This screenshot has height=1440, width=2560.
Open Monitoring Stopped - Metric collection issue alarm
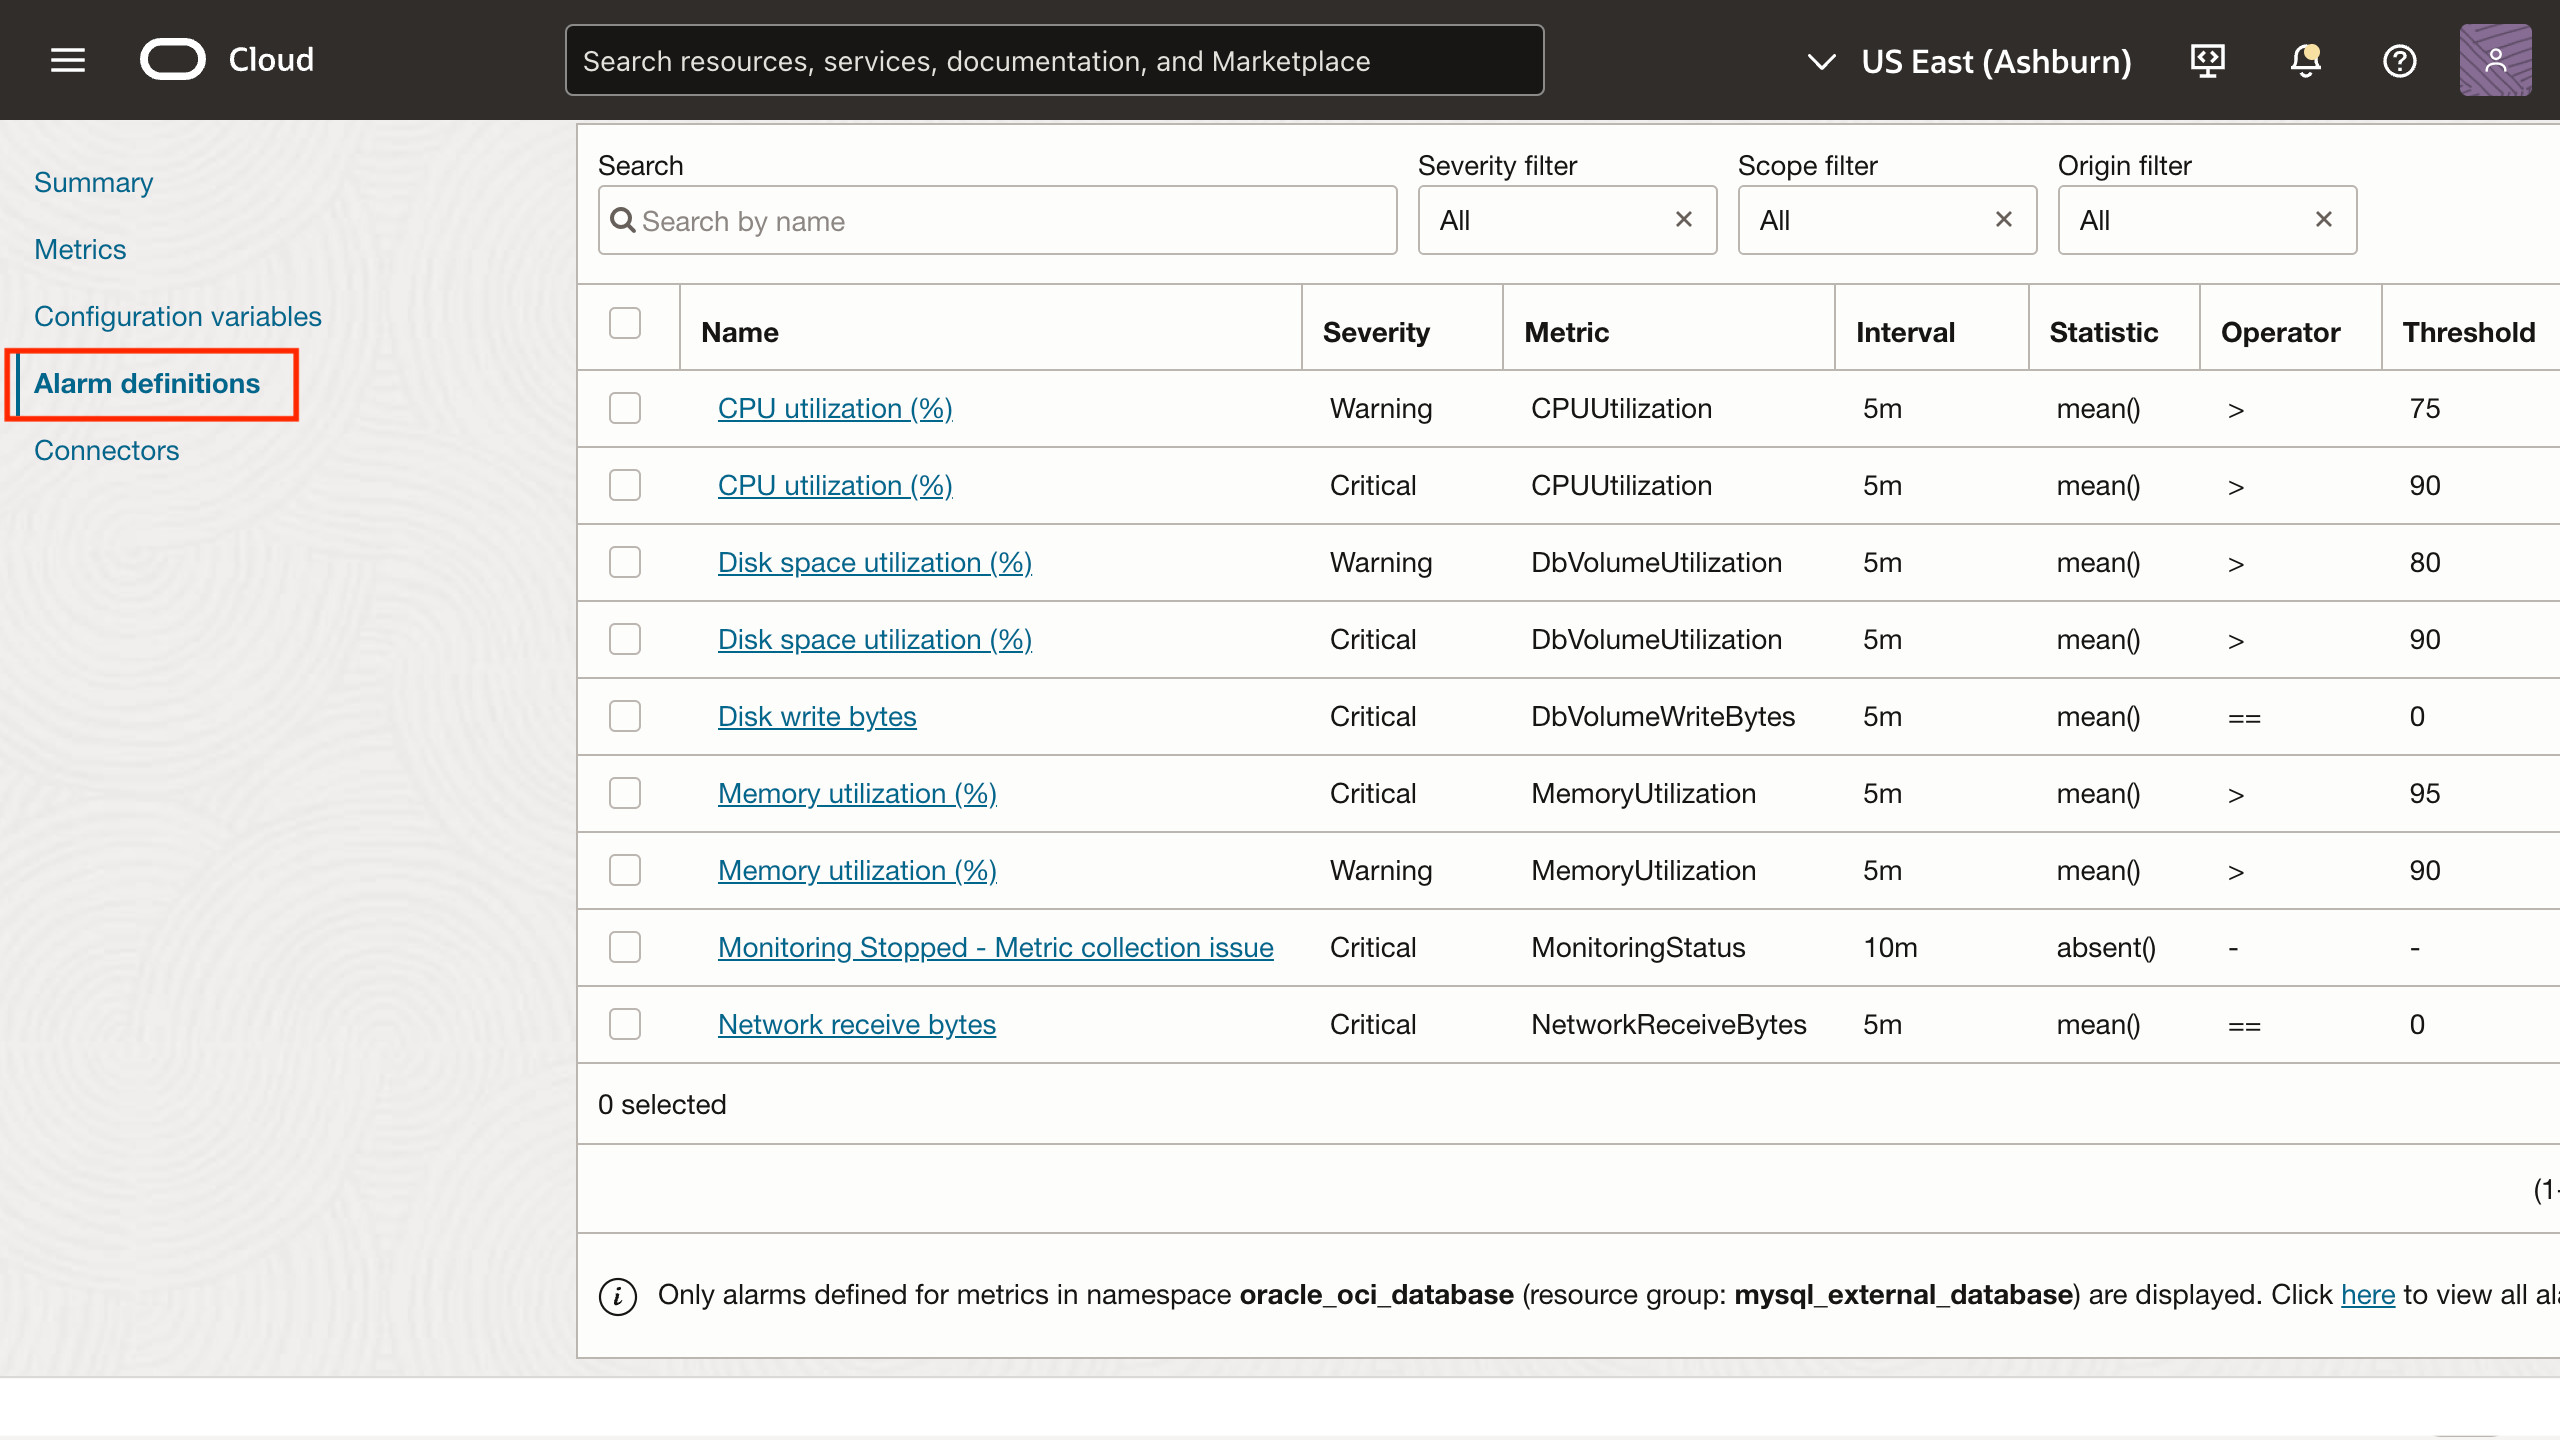click(x=995, y=947)
